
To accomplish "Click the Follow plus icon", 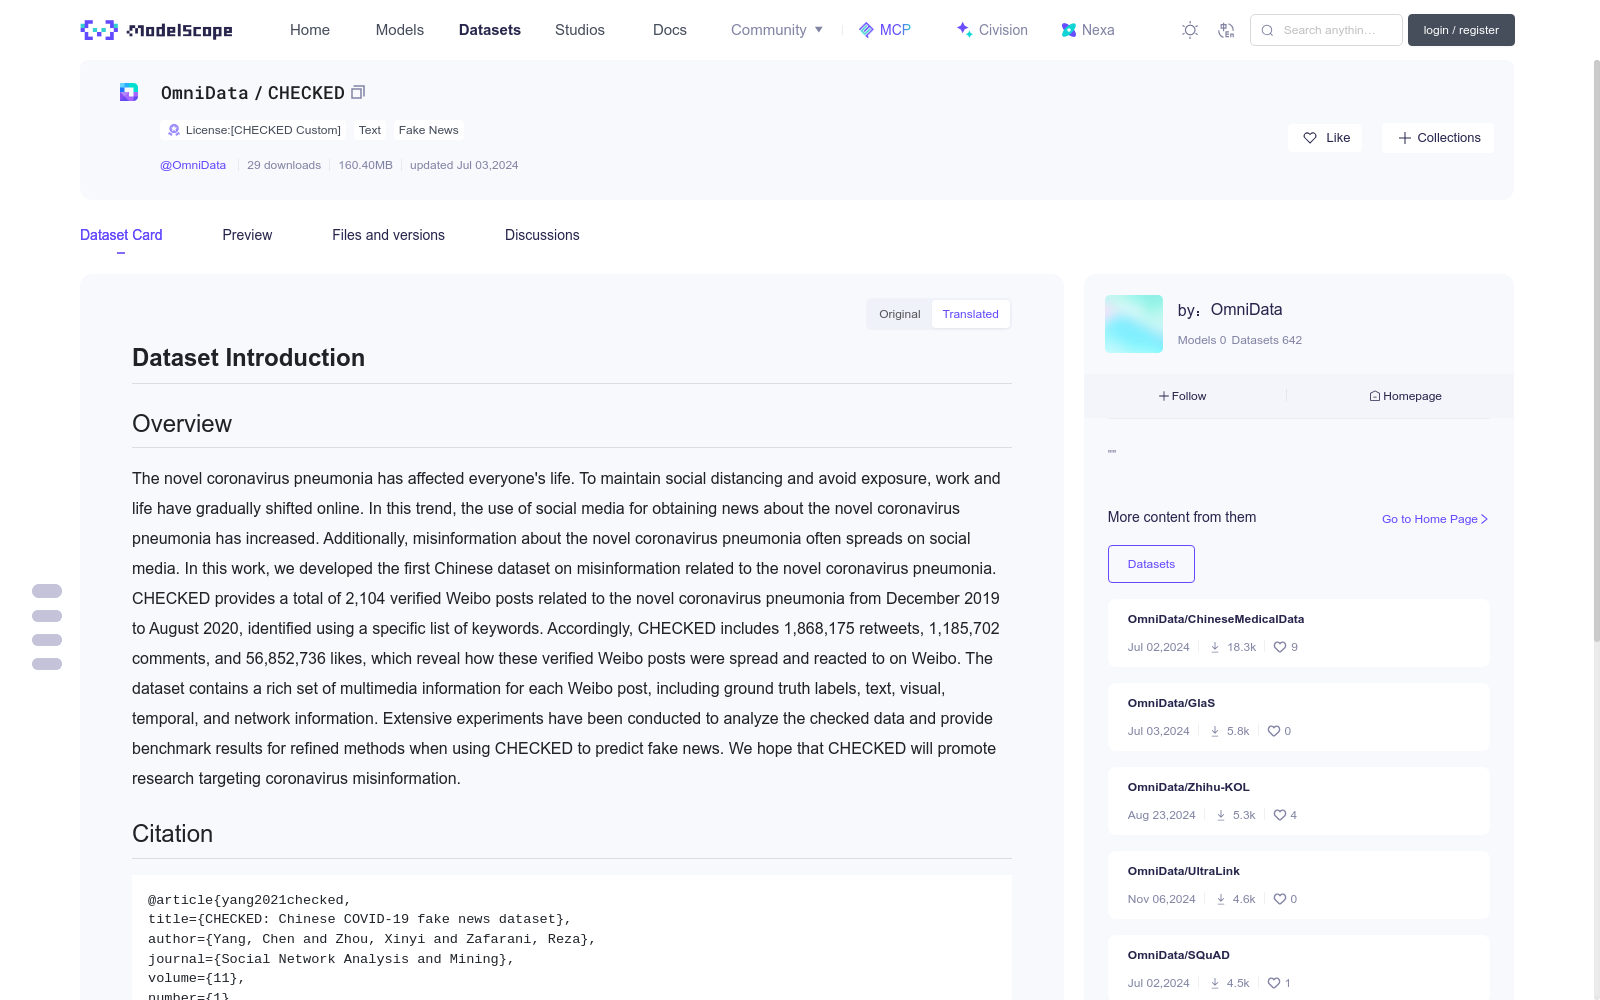I will point(1164,396).
